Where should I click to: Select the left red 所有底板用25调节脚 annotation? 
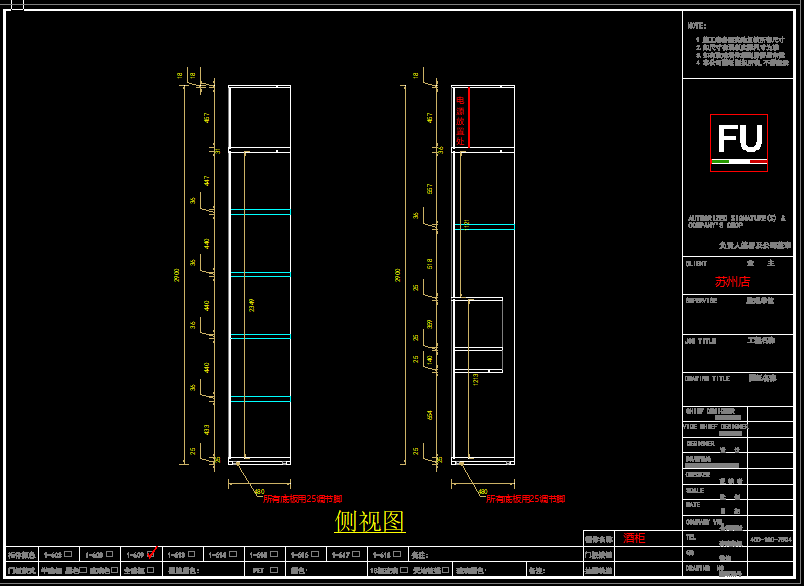[x=302, y=498]
